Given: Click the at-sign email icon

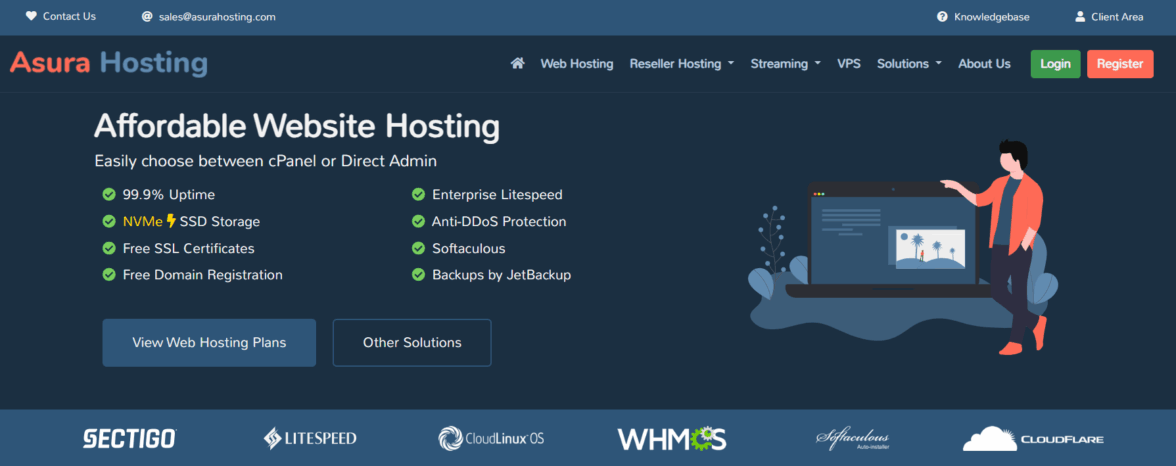Looking at the screenshot, I should (x=147, y=17).
